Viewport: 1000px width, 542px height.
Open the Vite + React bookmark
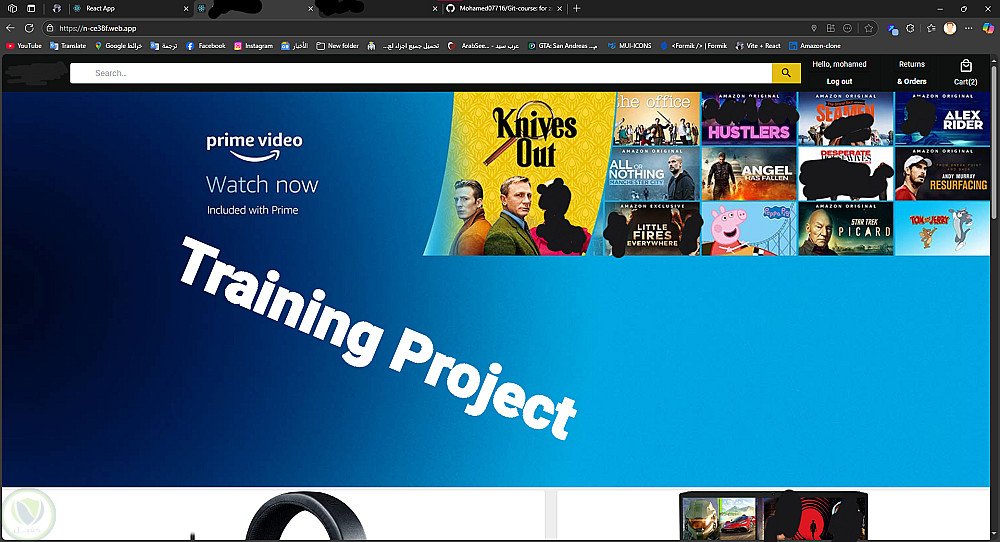coord(758,46)
